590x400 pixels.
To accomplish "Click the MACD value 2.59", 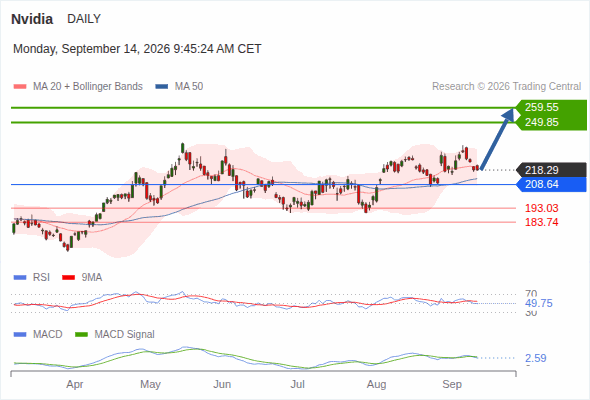I will [536, 358].
